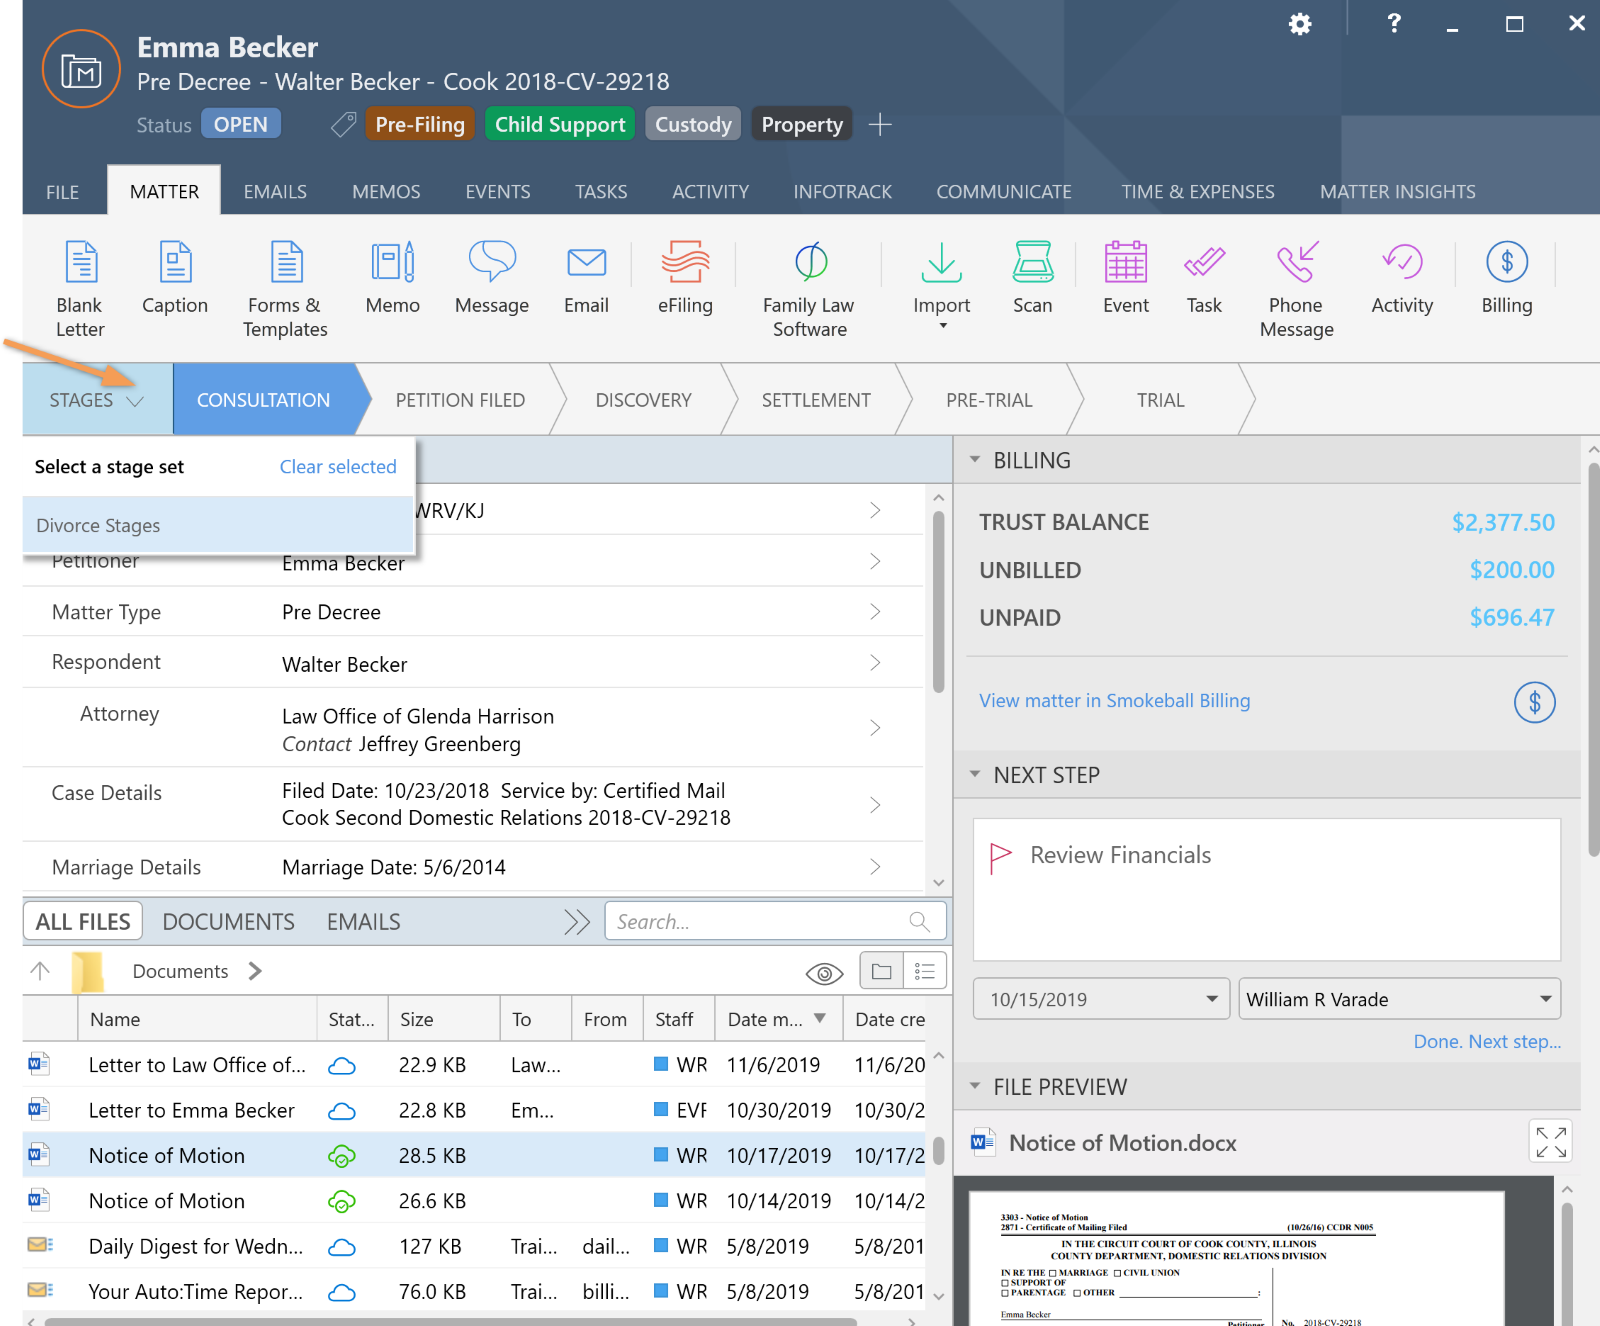Click the file list horizontal scrollbar
1600x1326 pixels.
pyautogui.click(x=450, y=1321)
